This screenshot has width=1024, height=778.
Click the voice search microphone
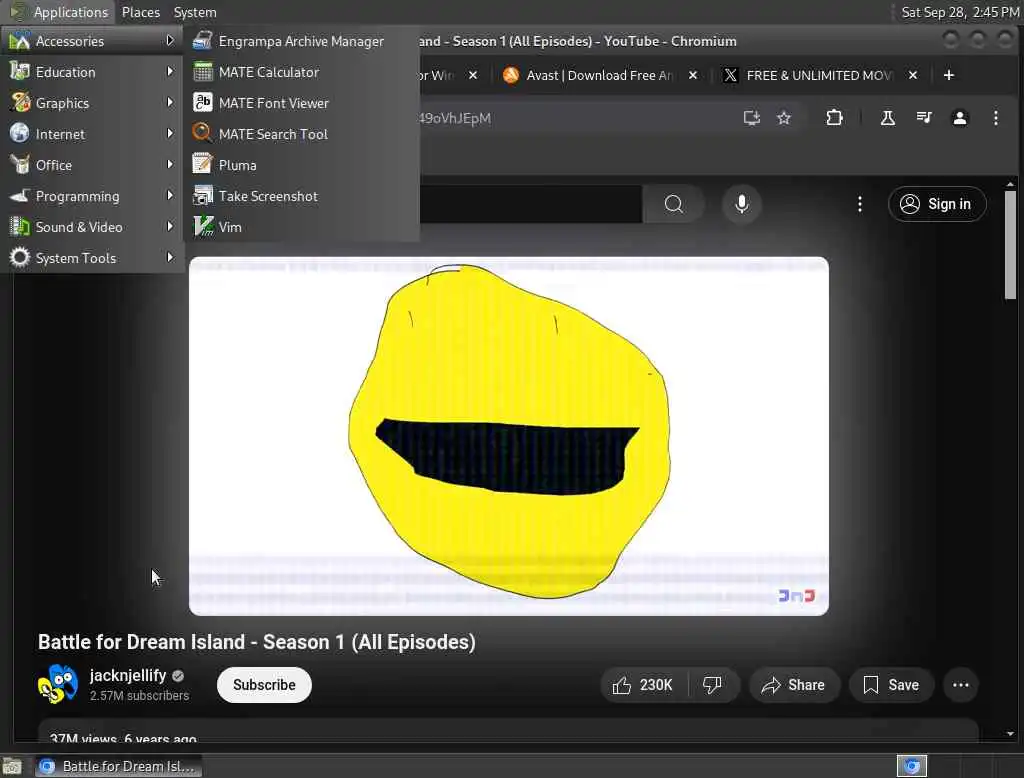coord(741,204)
